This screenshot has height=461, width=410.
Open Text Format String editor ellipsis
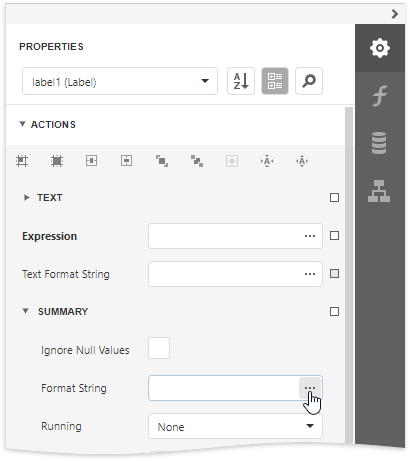(x=310, y=274)
